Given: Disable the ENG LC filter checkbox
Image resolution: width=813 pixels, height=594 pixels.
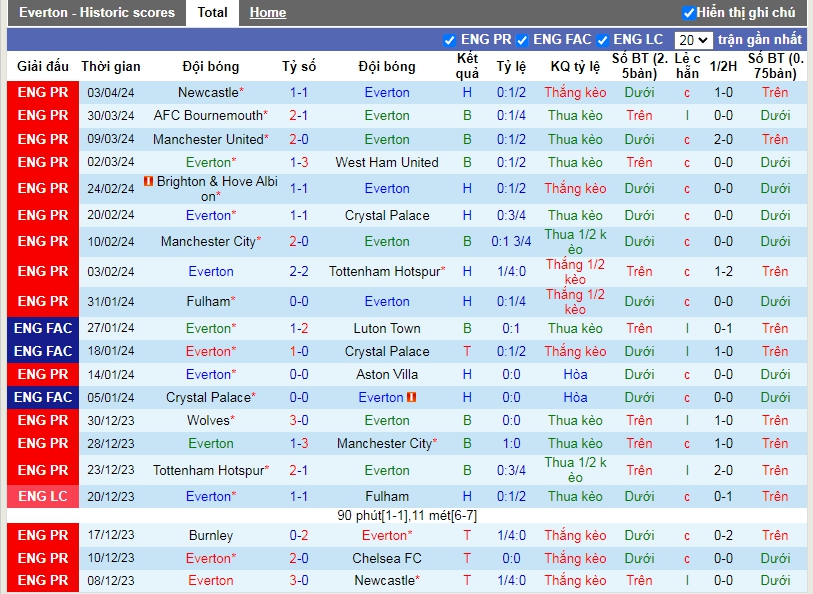Looking at the screenshot, I should (603, 40).
